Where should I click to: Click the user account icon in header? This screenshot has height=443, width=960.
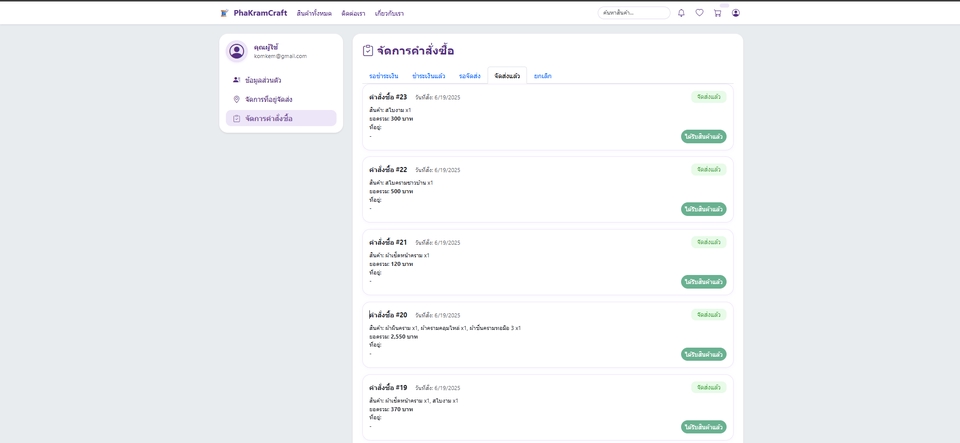[736, 13]
